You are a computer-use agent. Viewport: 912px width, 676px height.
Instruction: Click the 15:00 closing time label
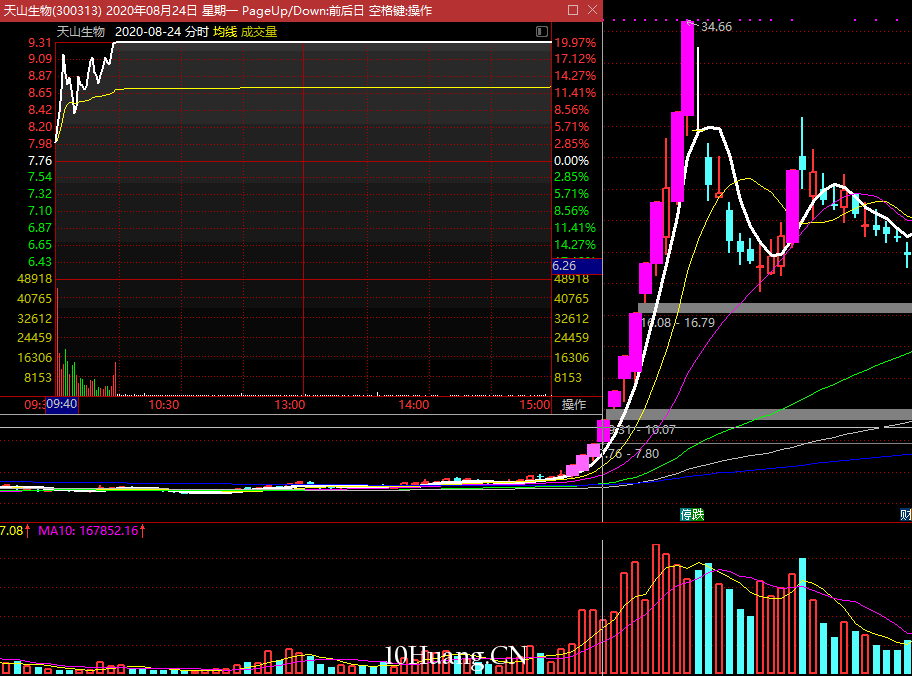(x=536, y=405)
